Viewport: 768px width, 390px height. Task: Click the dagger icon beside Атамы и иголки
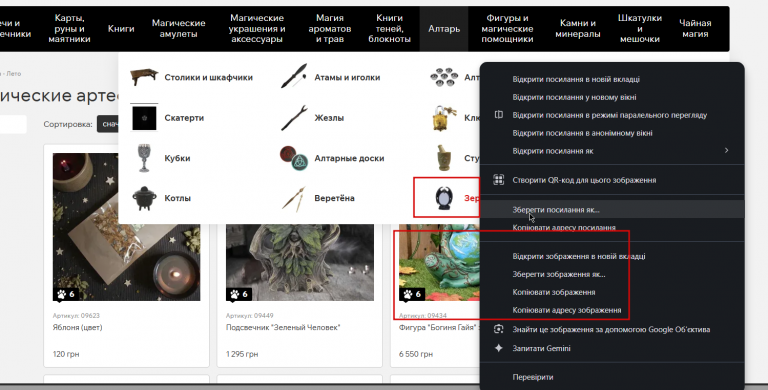tap(294, 76)
